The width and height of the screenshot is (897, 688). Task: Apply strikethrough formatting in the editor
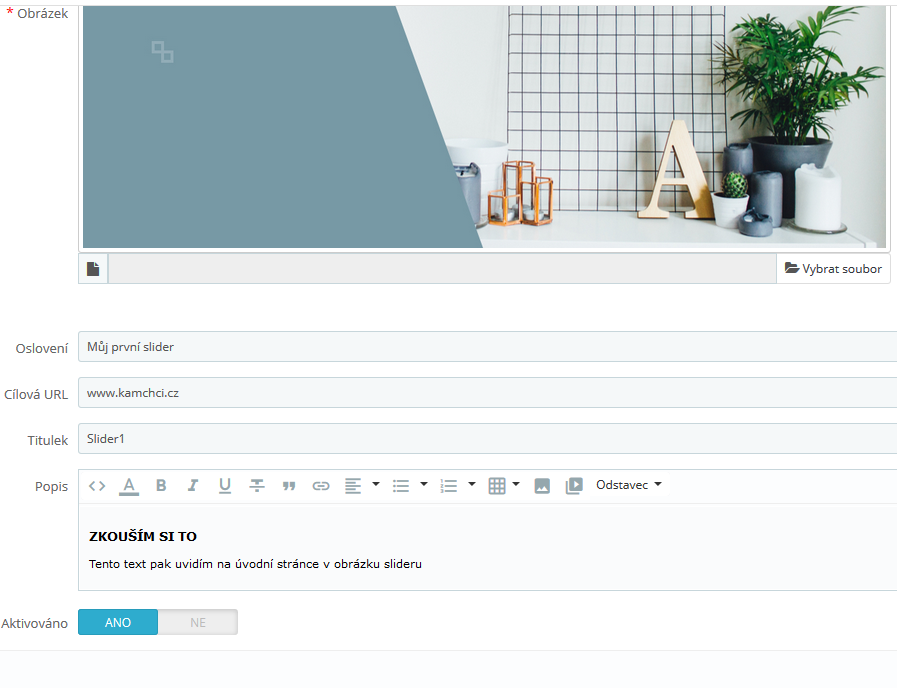pyautogui.click(x=257, y=486)
